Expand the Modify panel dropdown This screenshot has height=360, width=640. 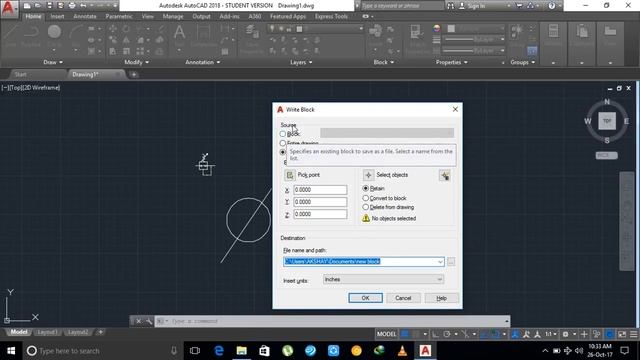tap(137, 62)
